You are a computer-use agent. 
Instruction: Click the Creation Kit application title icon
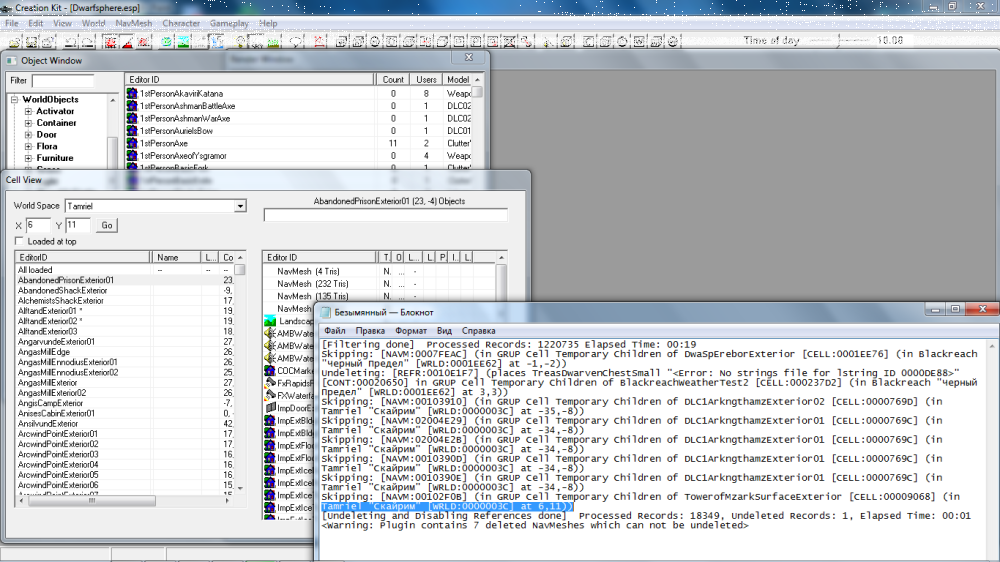pyautogui.click(x=6, y=8)
